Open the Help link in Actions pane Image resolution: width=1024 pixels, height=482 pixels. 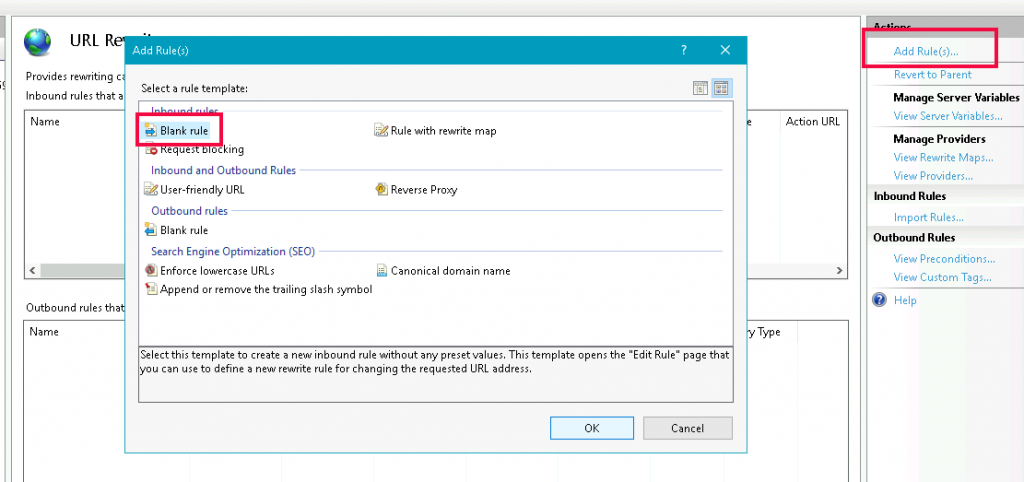point(905,300)
